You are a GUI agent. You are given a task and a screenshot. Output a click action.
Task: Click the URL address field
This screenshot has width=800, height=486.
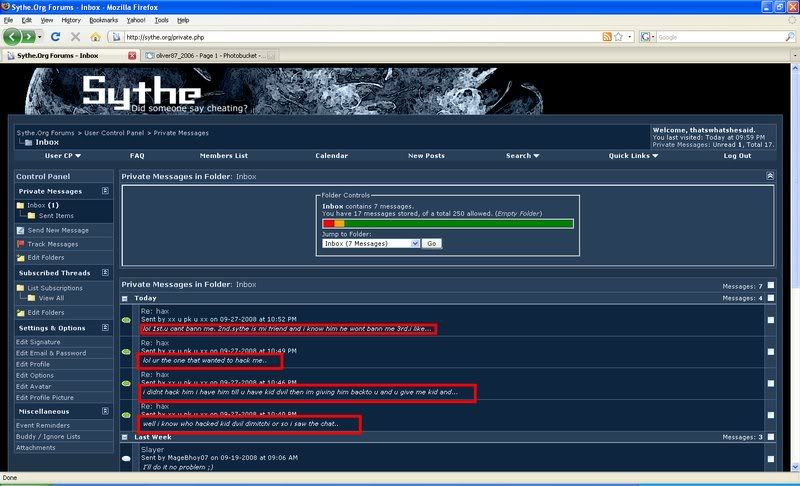tap(362, 37)
